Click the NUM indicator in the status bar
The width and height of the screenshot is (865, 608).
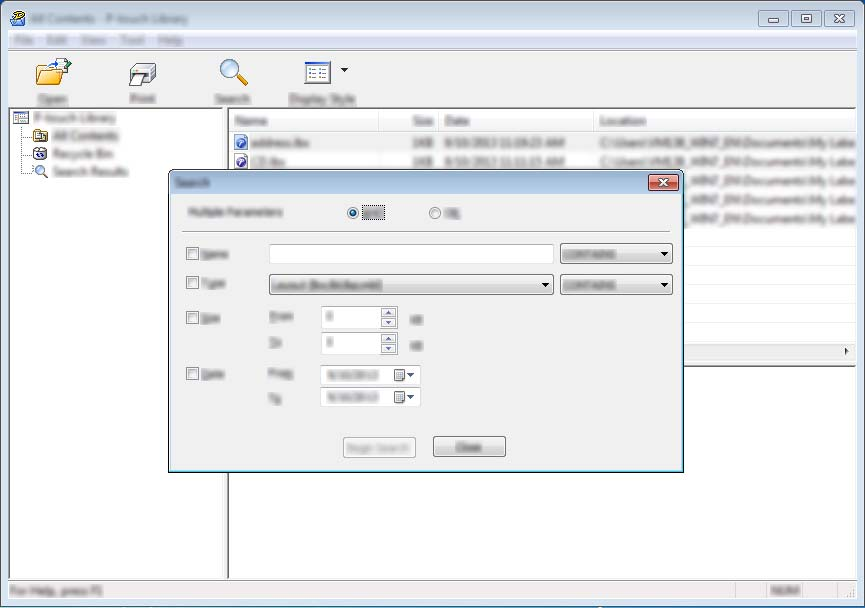(784, 590)
